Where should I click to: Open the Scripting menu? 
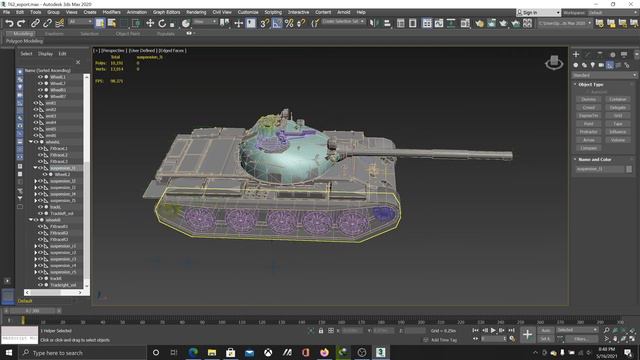tap(273, 12)
